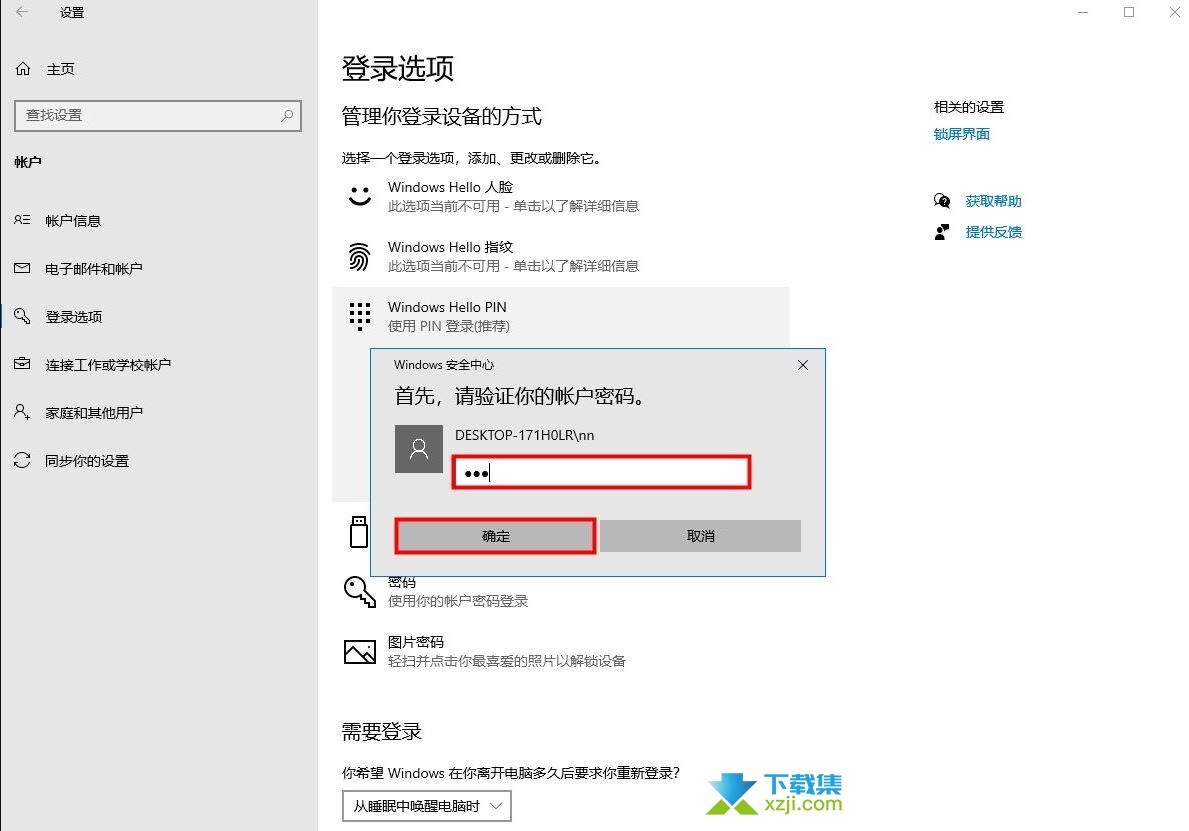Click the 密码 key icon
Viewport: 1189px width, 831px height.
(359, 591)
